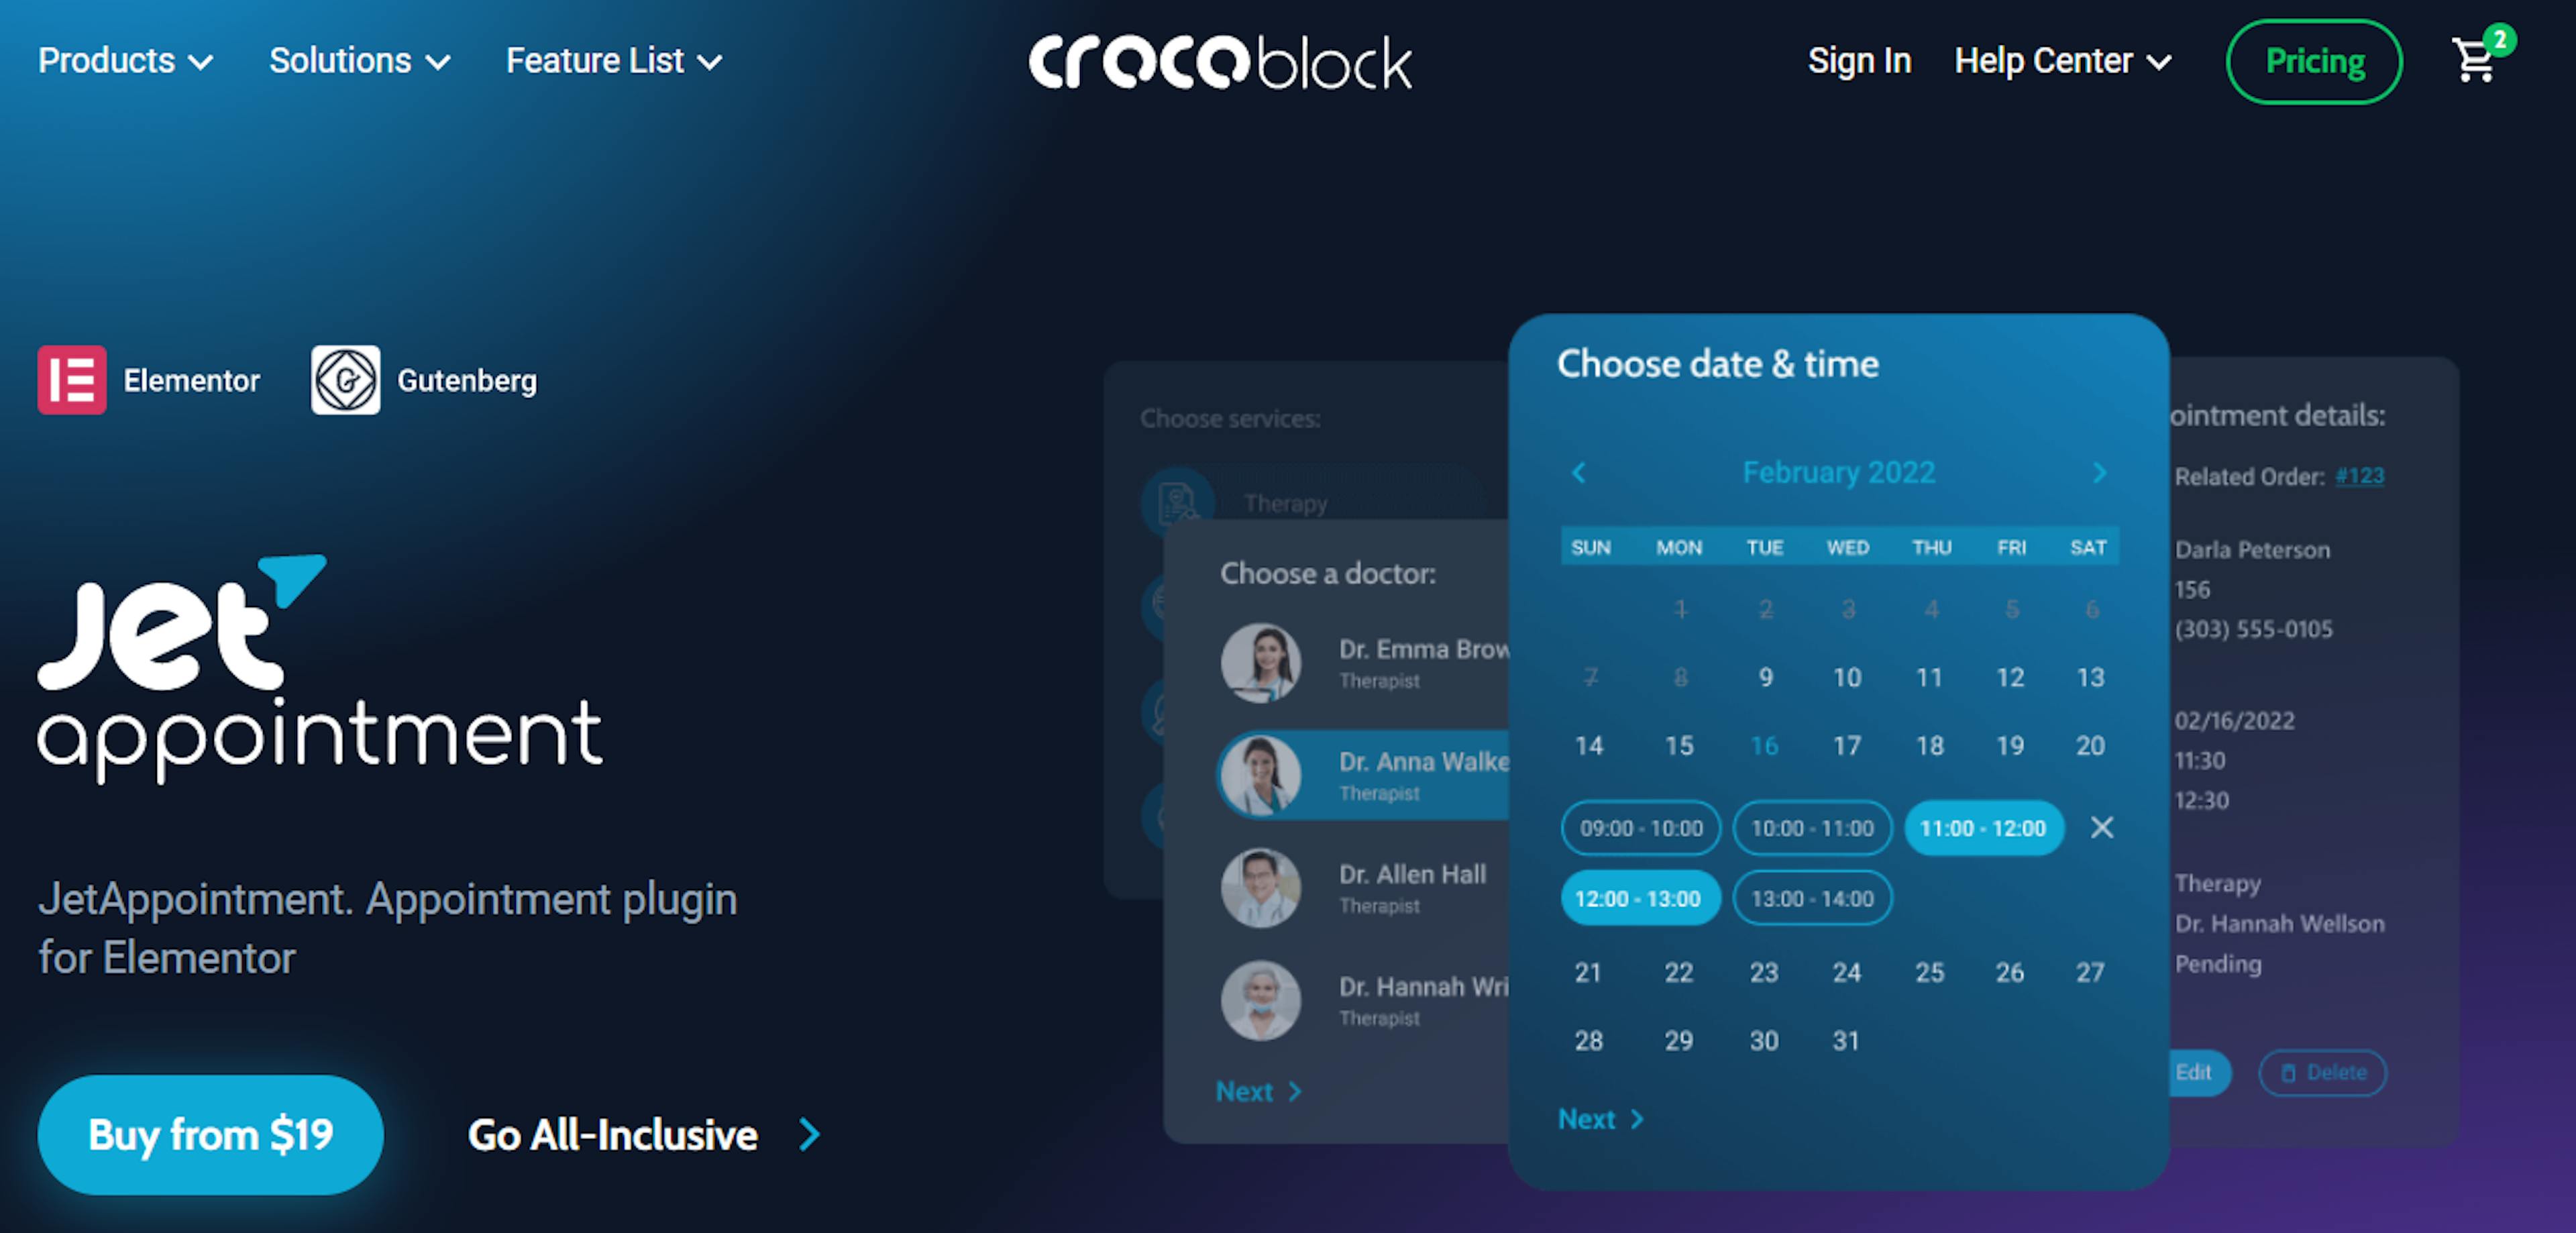Viewport: 2576px width, 1233px height.
Task: Expand the Products dropdown menu
Action: click(123, 61)
